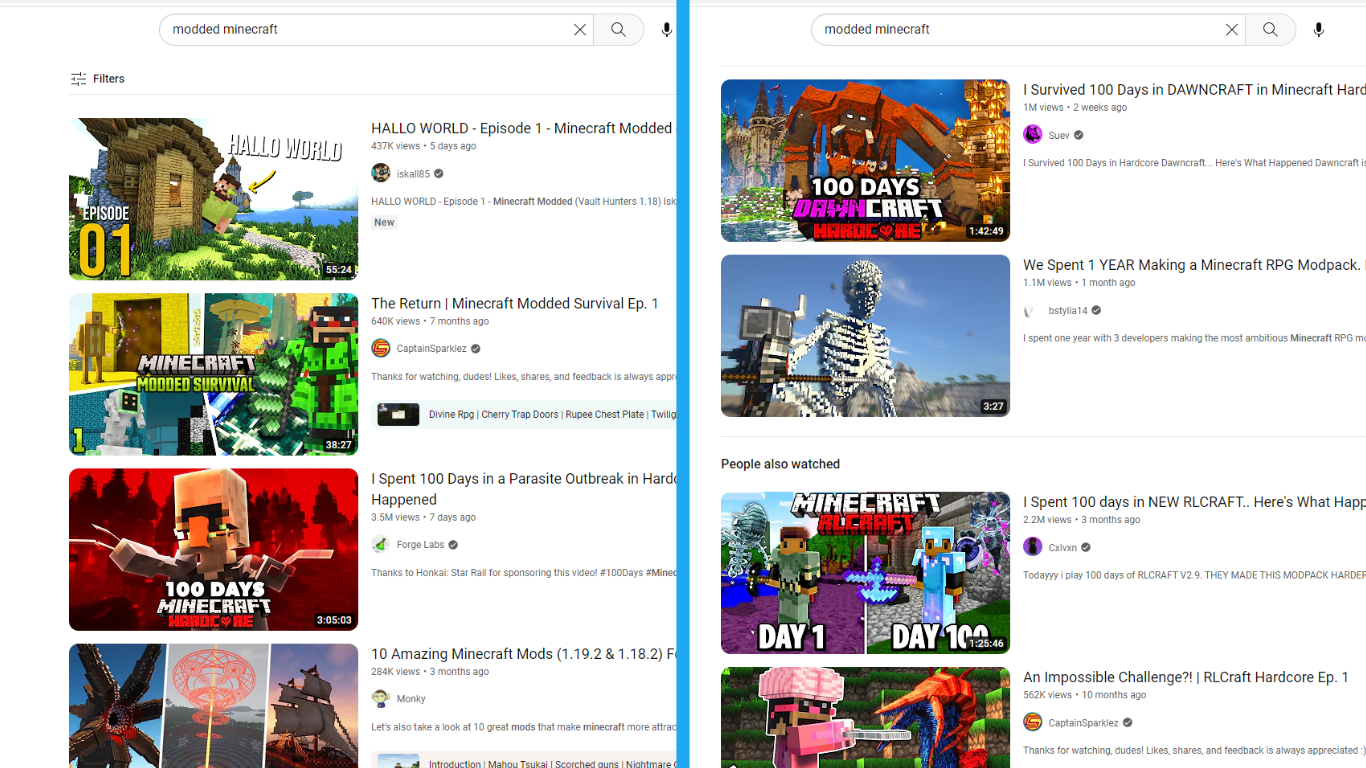
Task: Click verified badge next to Forge Labs
Action: pyautogui.click(x=453, y=545)
